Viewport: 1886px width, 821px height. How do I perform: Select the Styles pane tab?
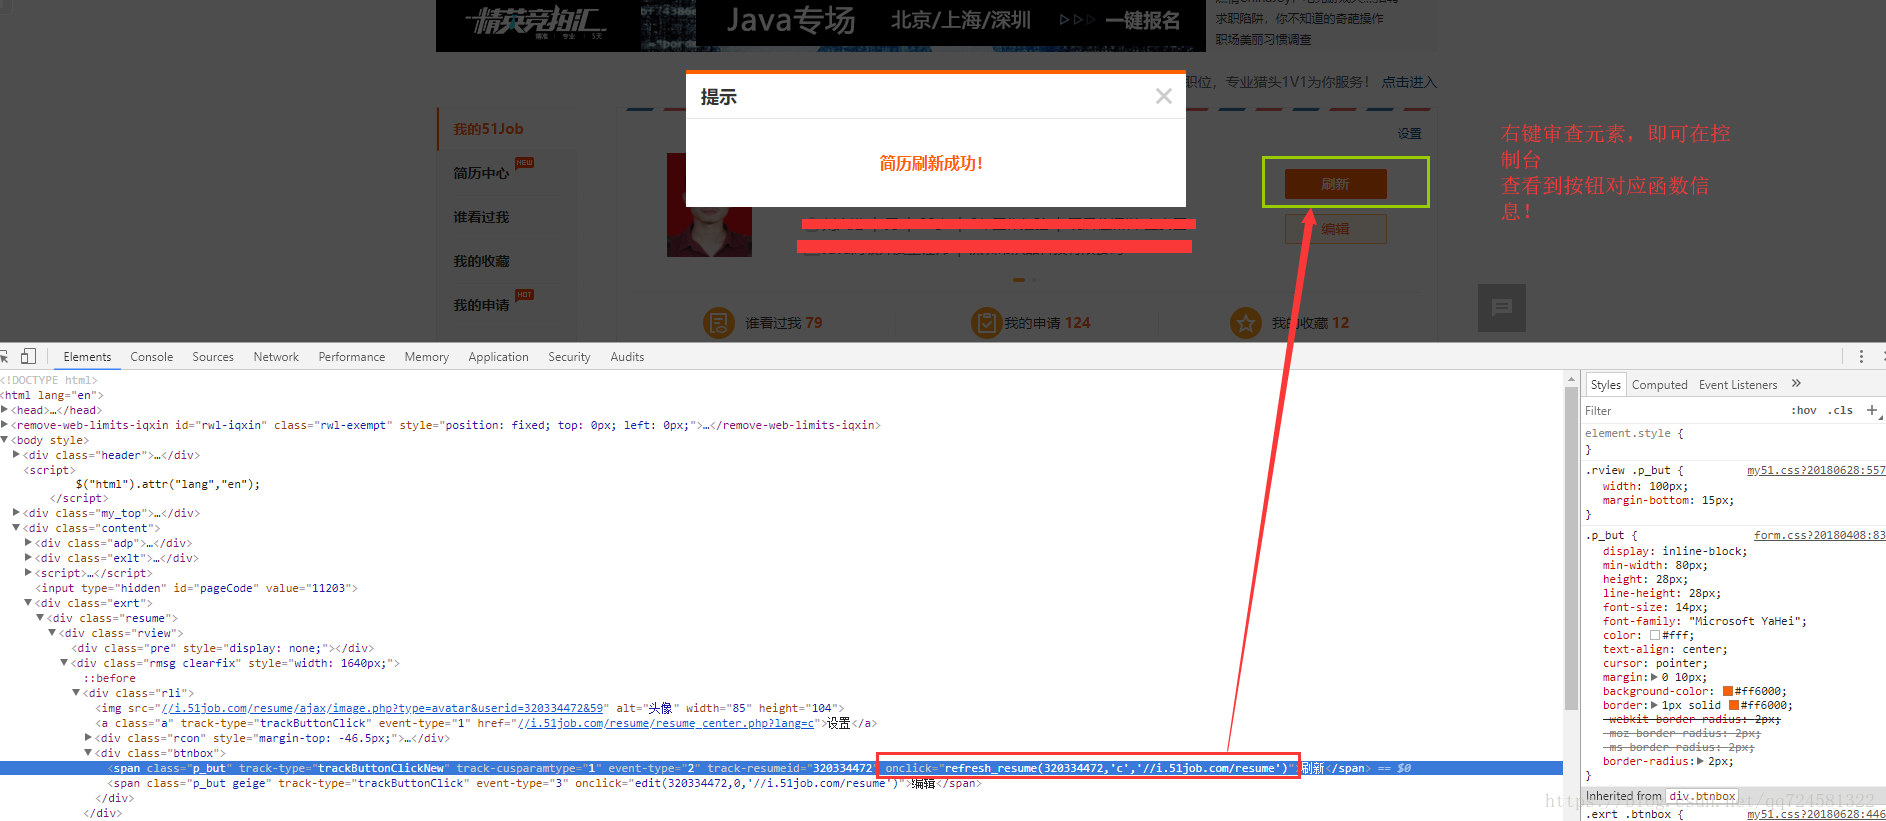pyautogui.click(x=1605, y=384)
